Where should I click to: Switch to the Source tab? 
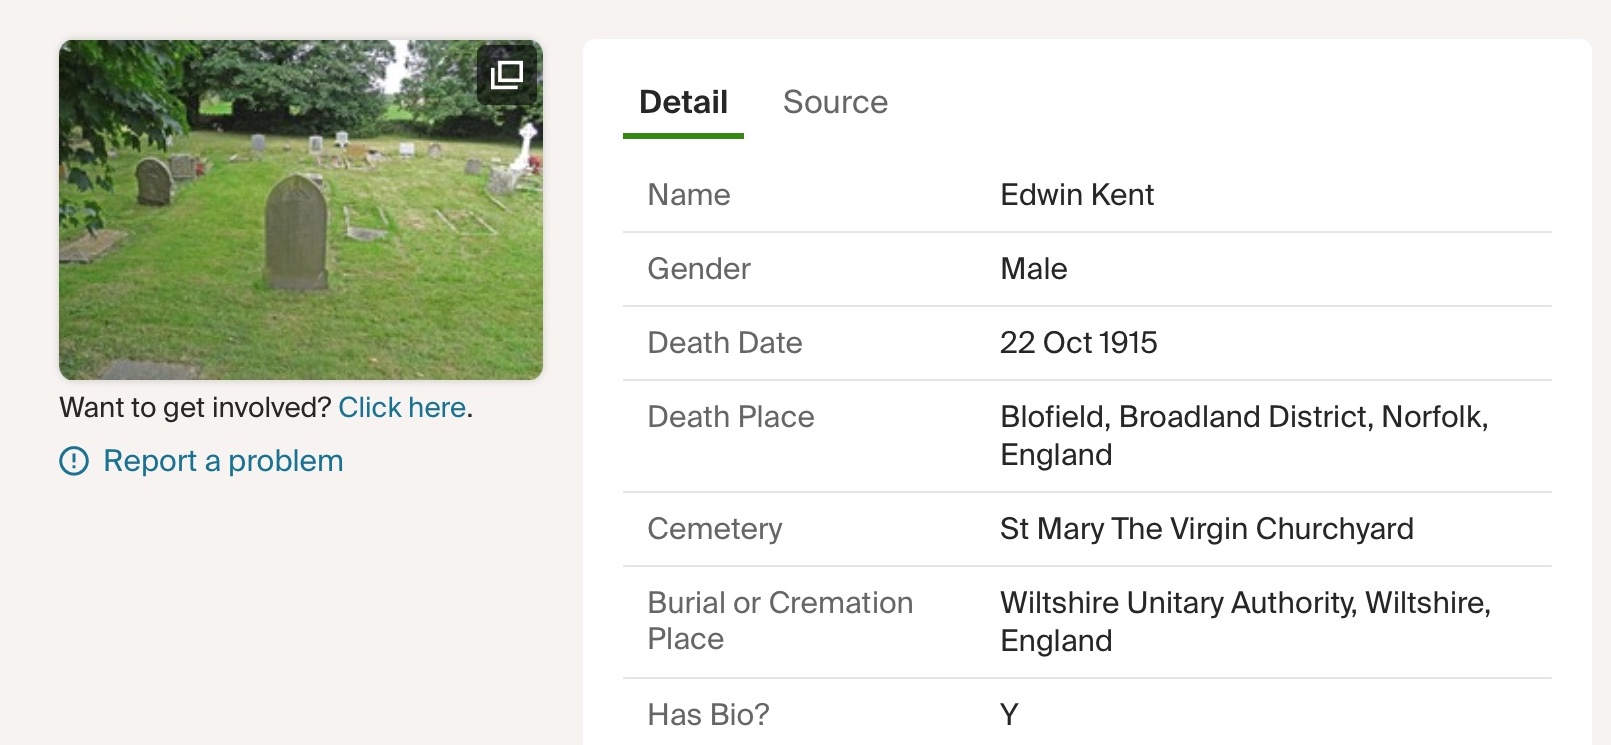pyautogui.click(x=835, y=102)
